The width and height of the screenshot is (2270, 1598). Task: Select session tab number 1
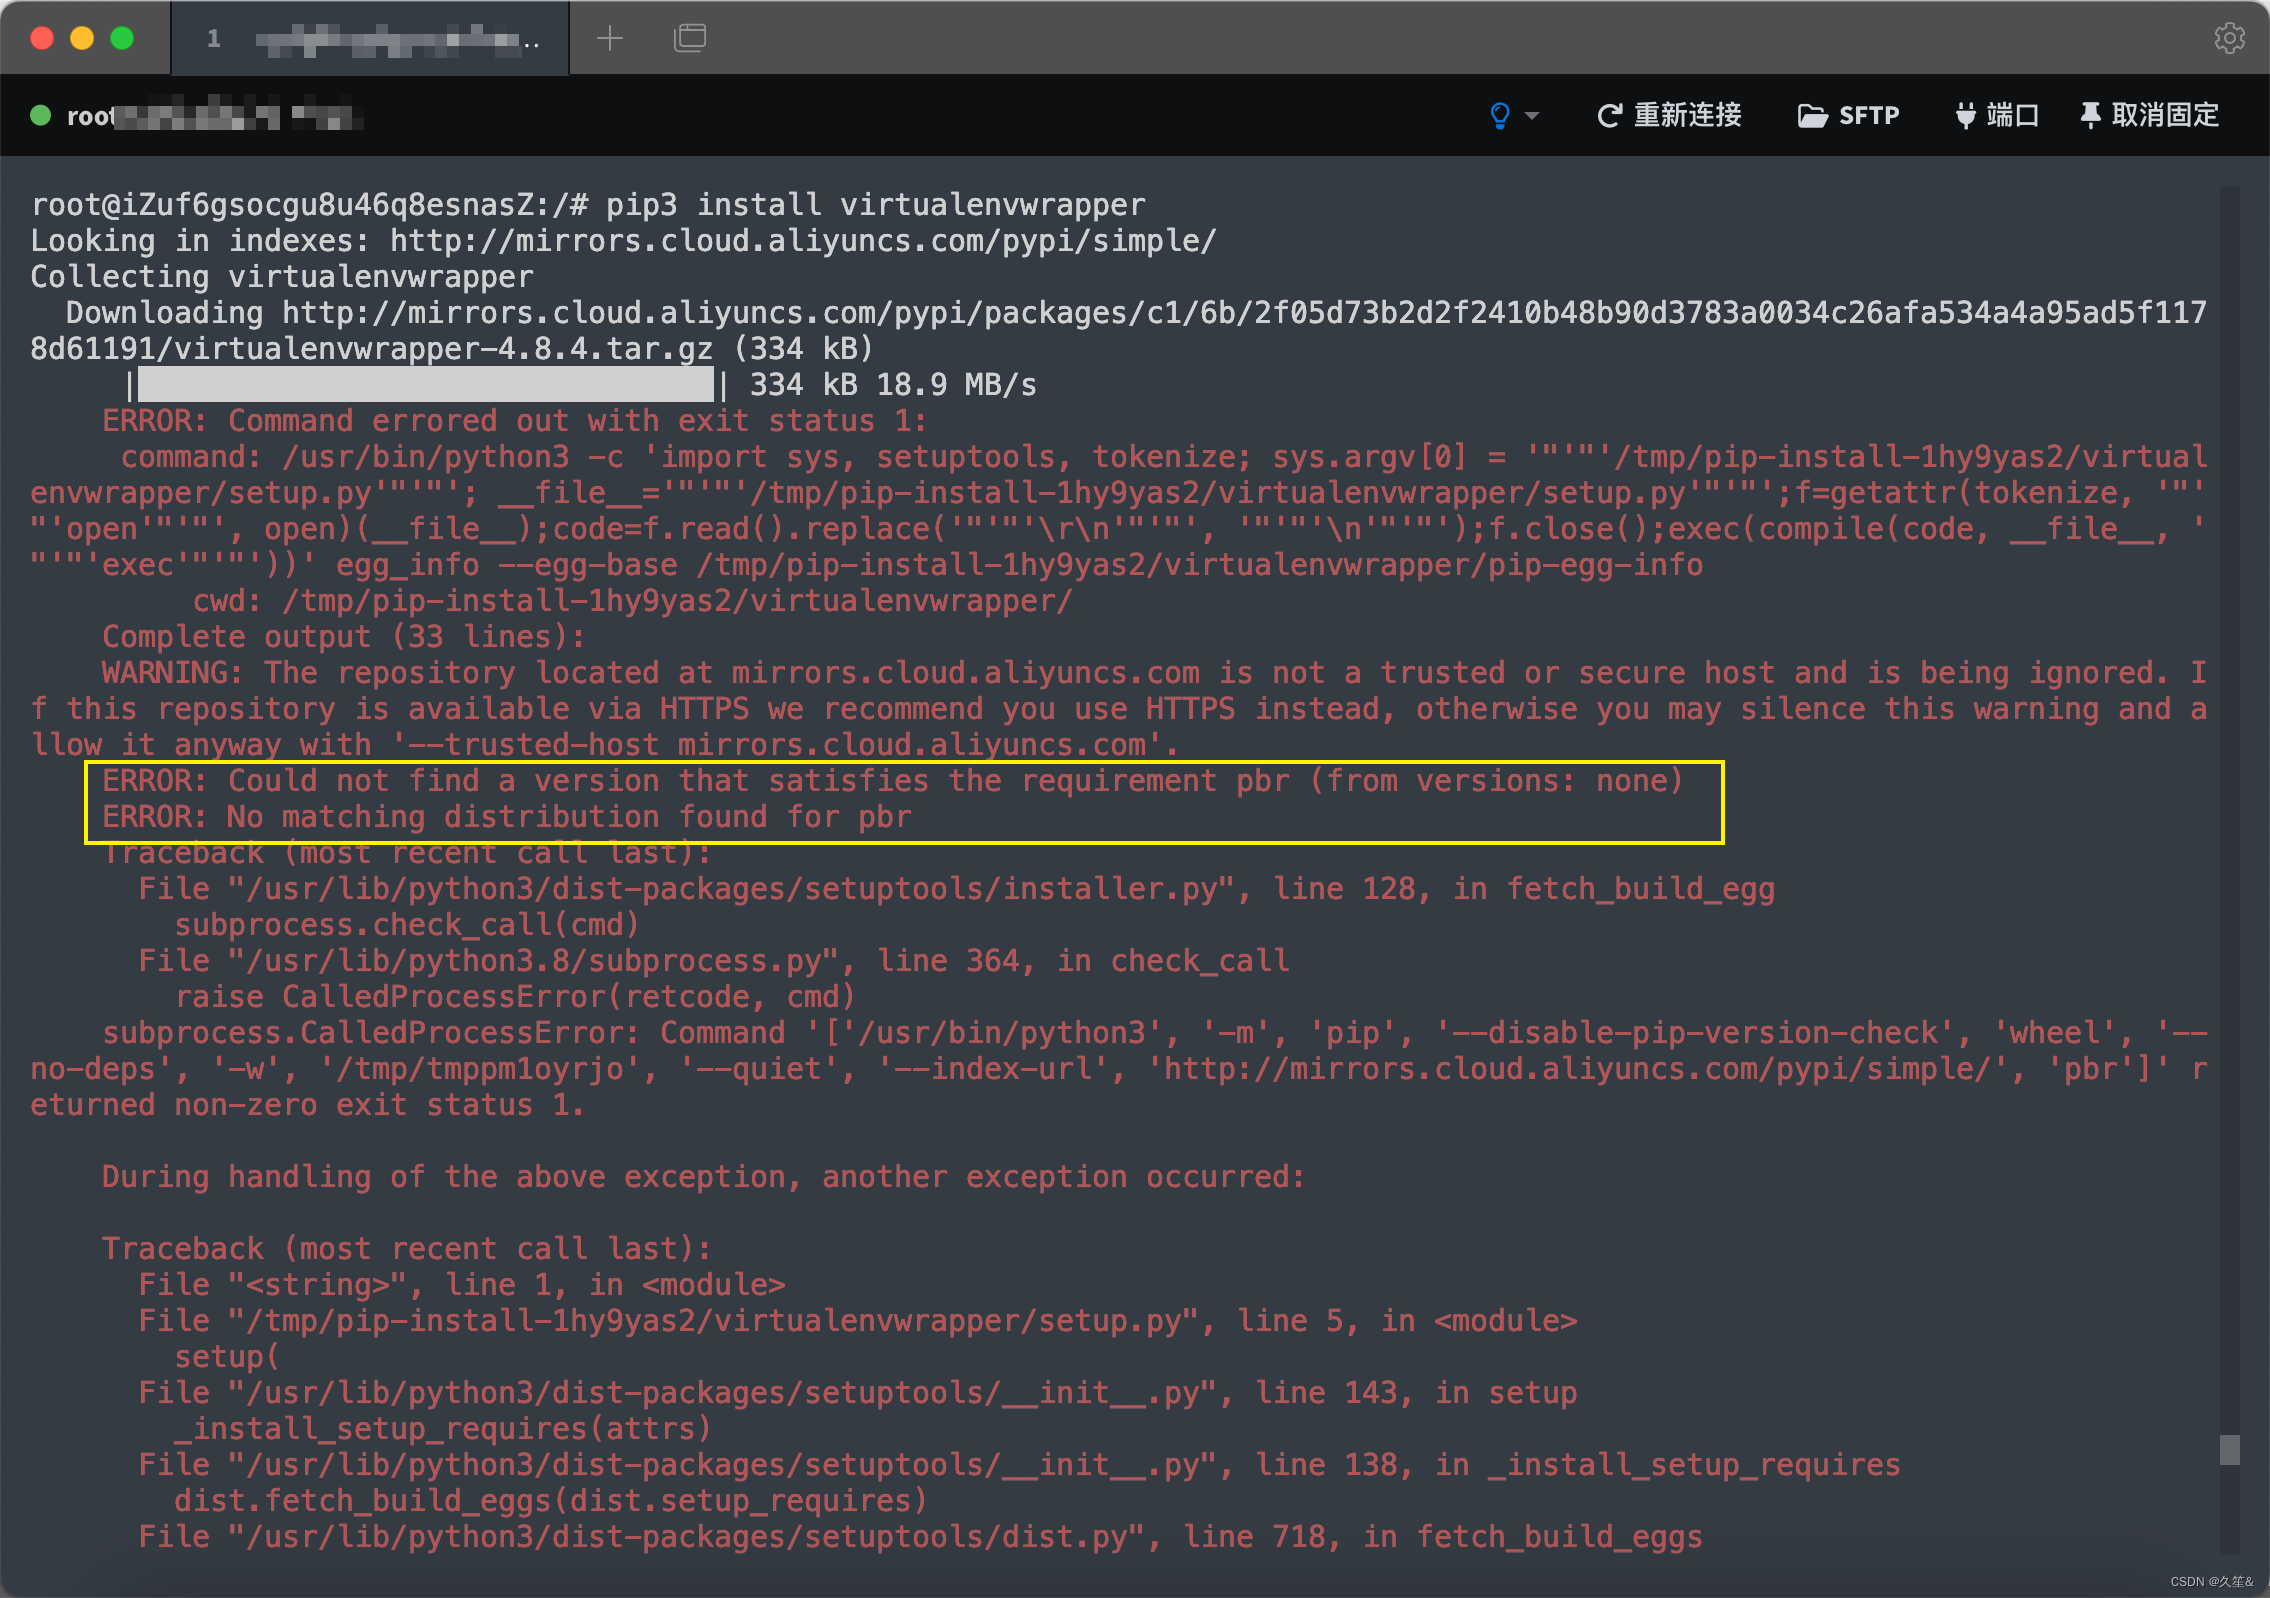coord(370,38)
